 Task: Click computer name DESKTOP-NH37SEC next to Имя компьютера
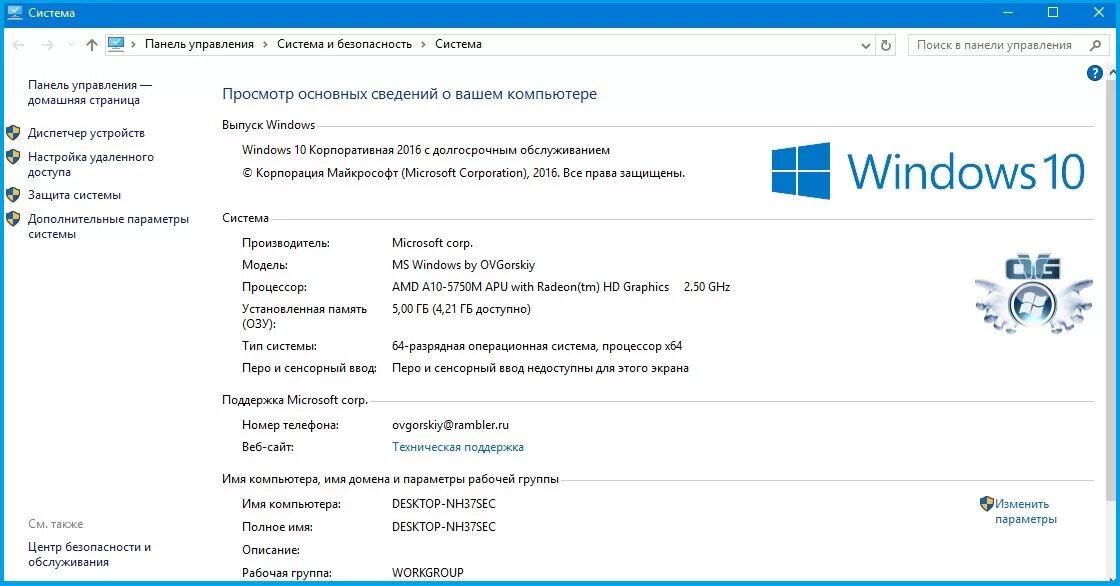444,504
